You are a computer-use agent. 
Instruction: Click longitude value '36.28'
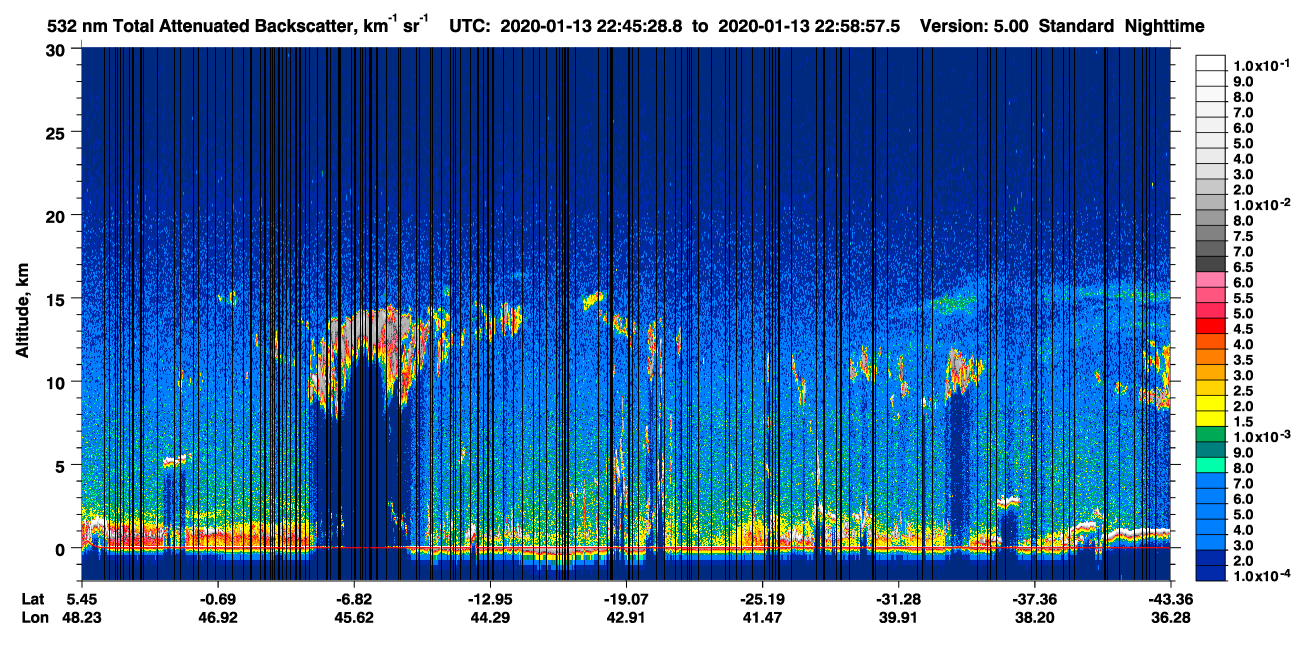pos(1170,618)
